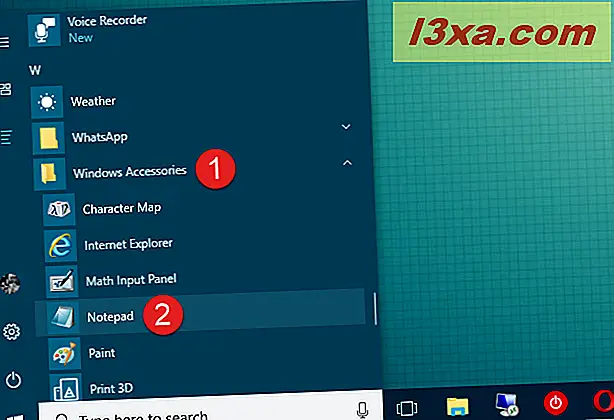
Task: Click the Windows Accessories folder icon
Action: (x=49, y=174)
